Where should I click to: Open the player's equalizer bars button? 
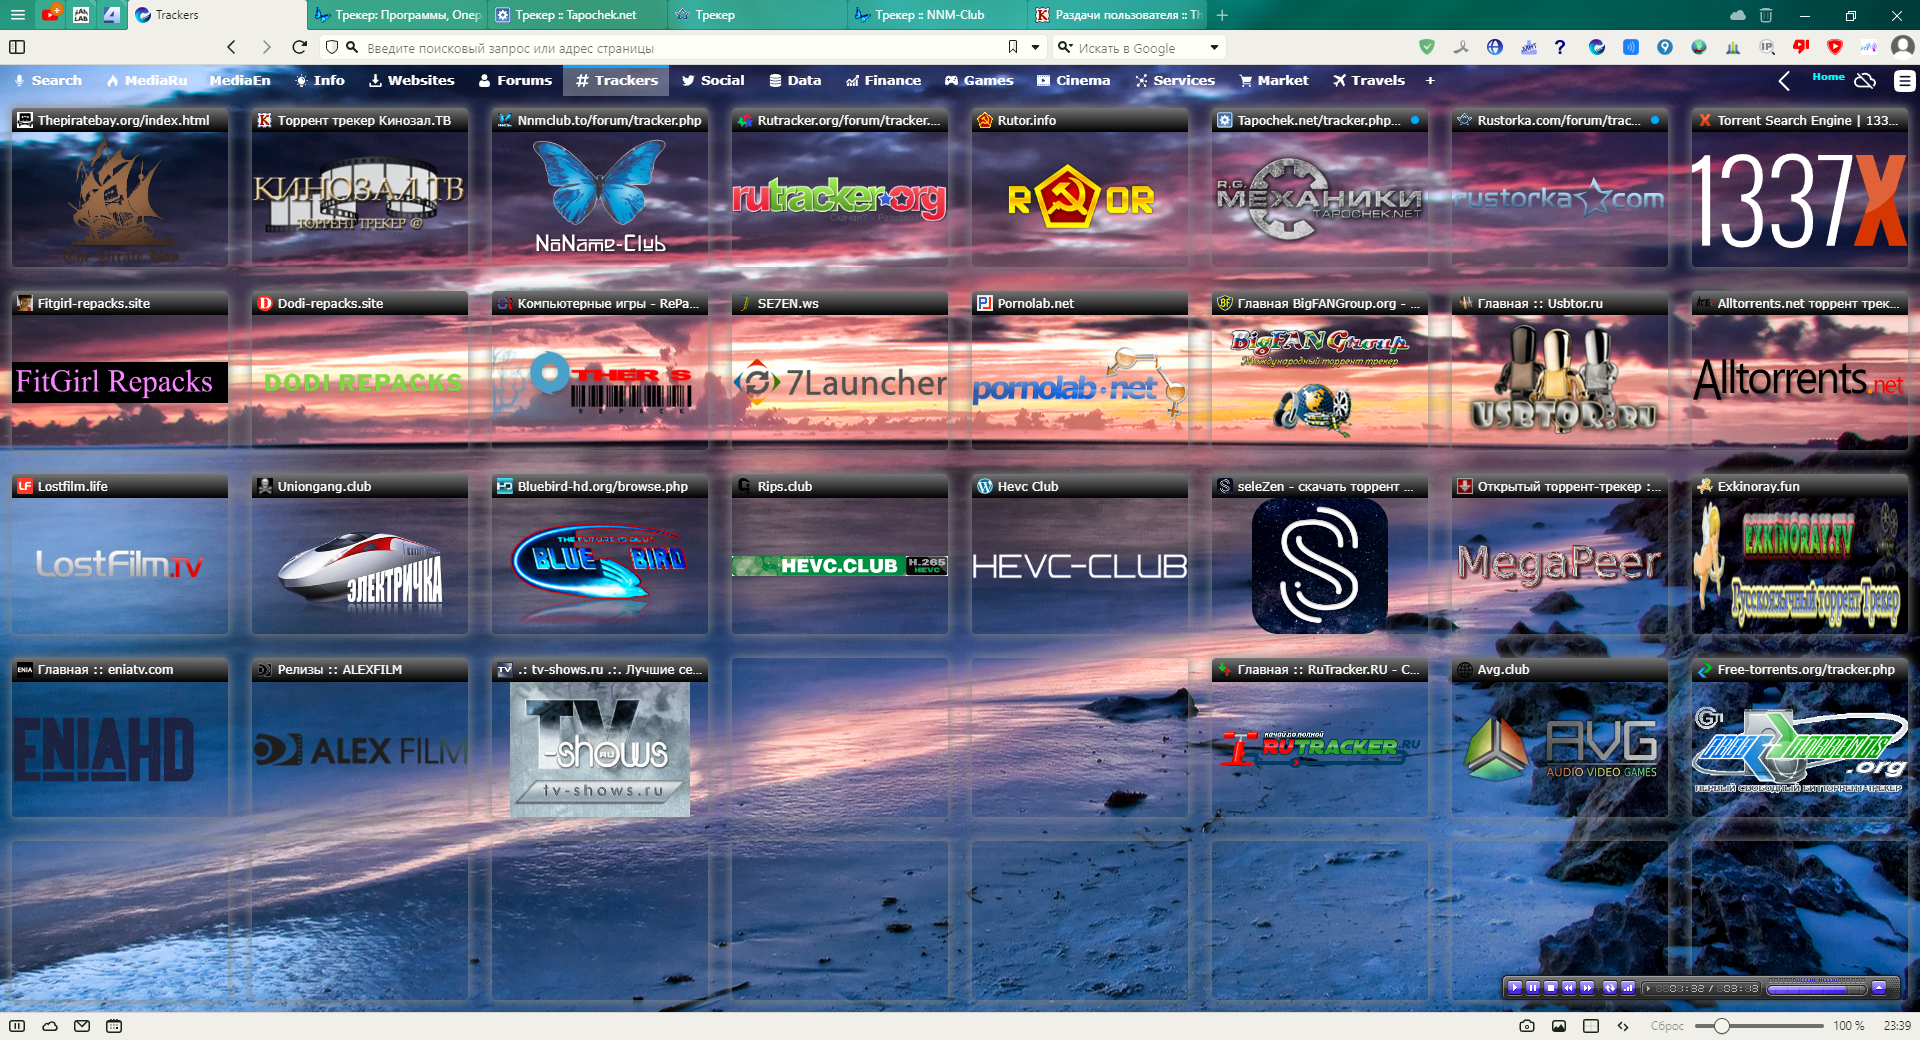pyautogui.click(x=1628, y=988)
